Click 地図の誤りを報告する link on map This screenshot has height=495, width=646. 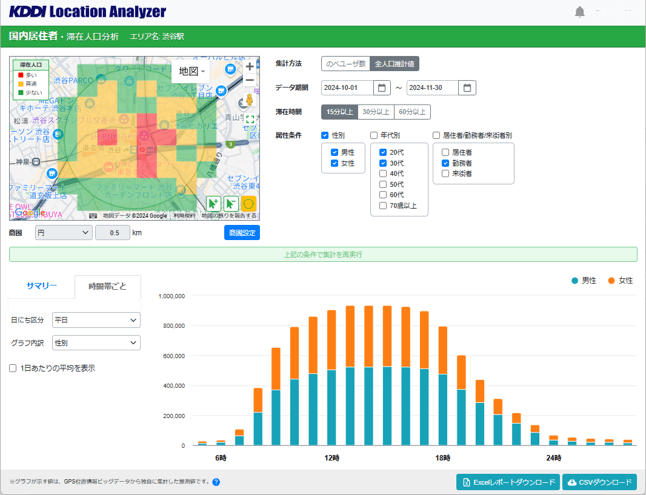coord(229,216)
